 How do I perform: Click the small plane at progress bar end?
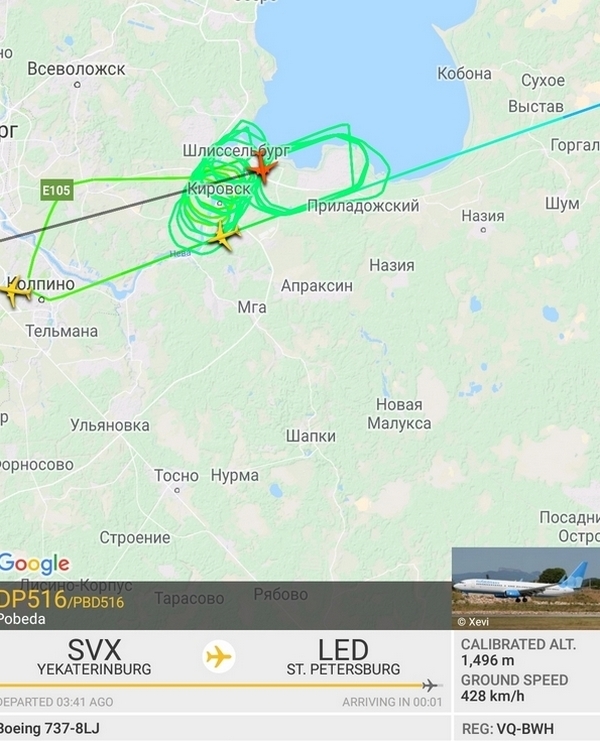(429, 685)
